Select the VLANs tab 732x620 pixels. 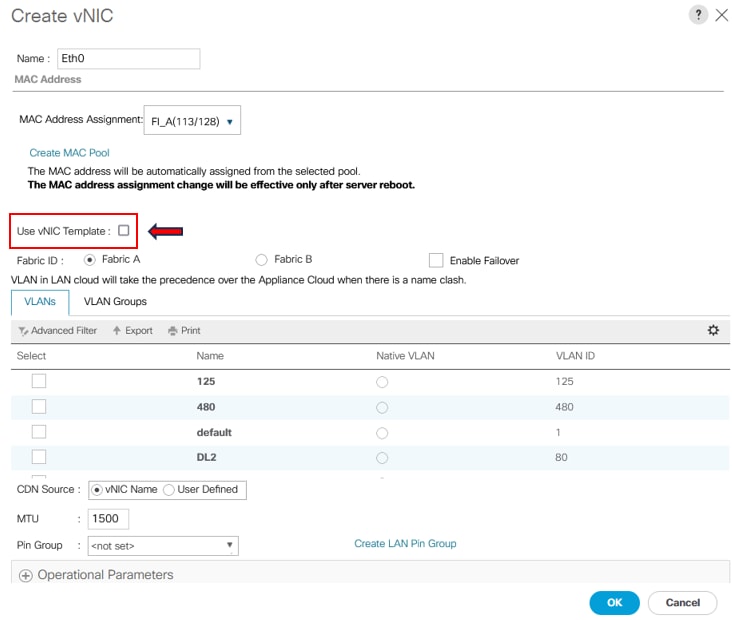tap(40, 302)
